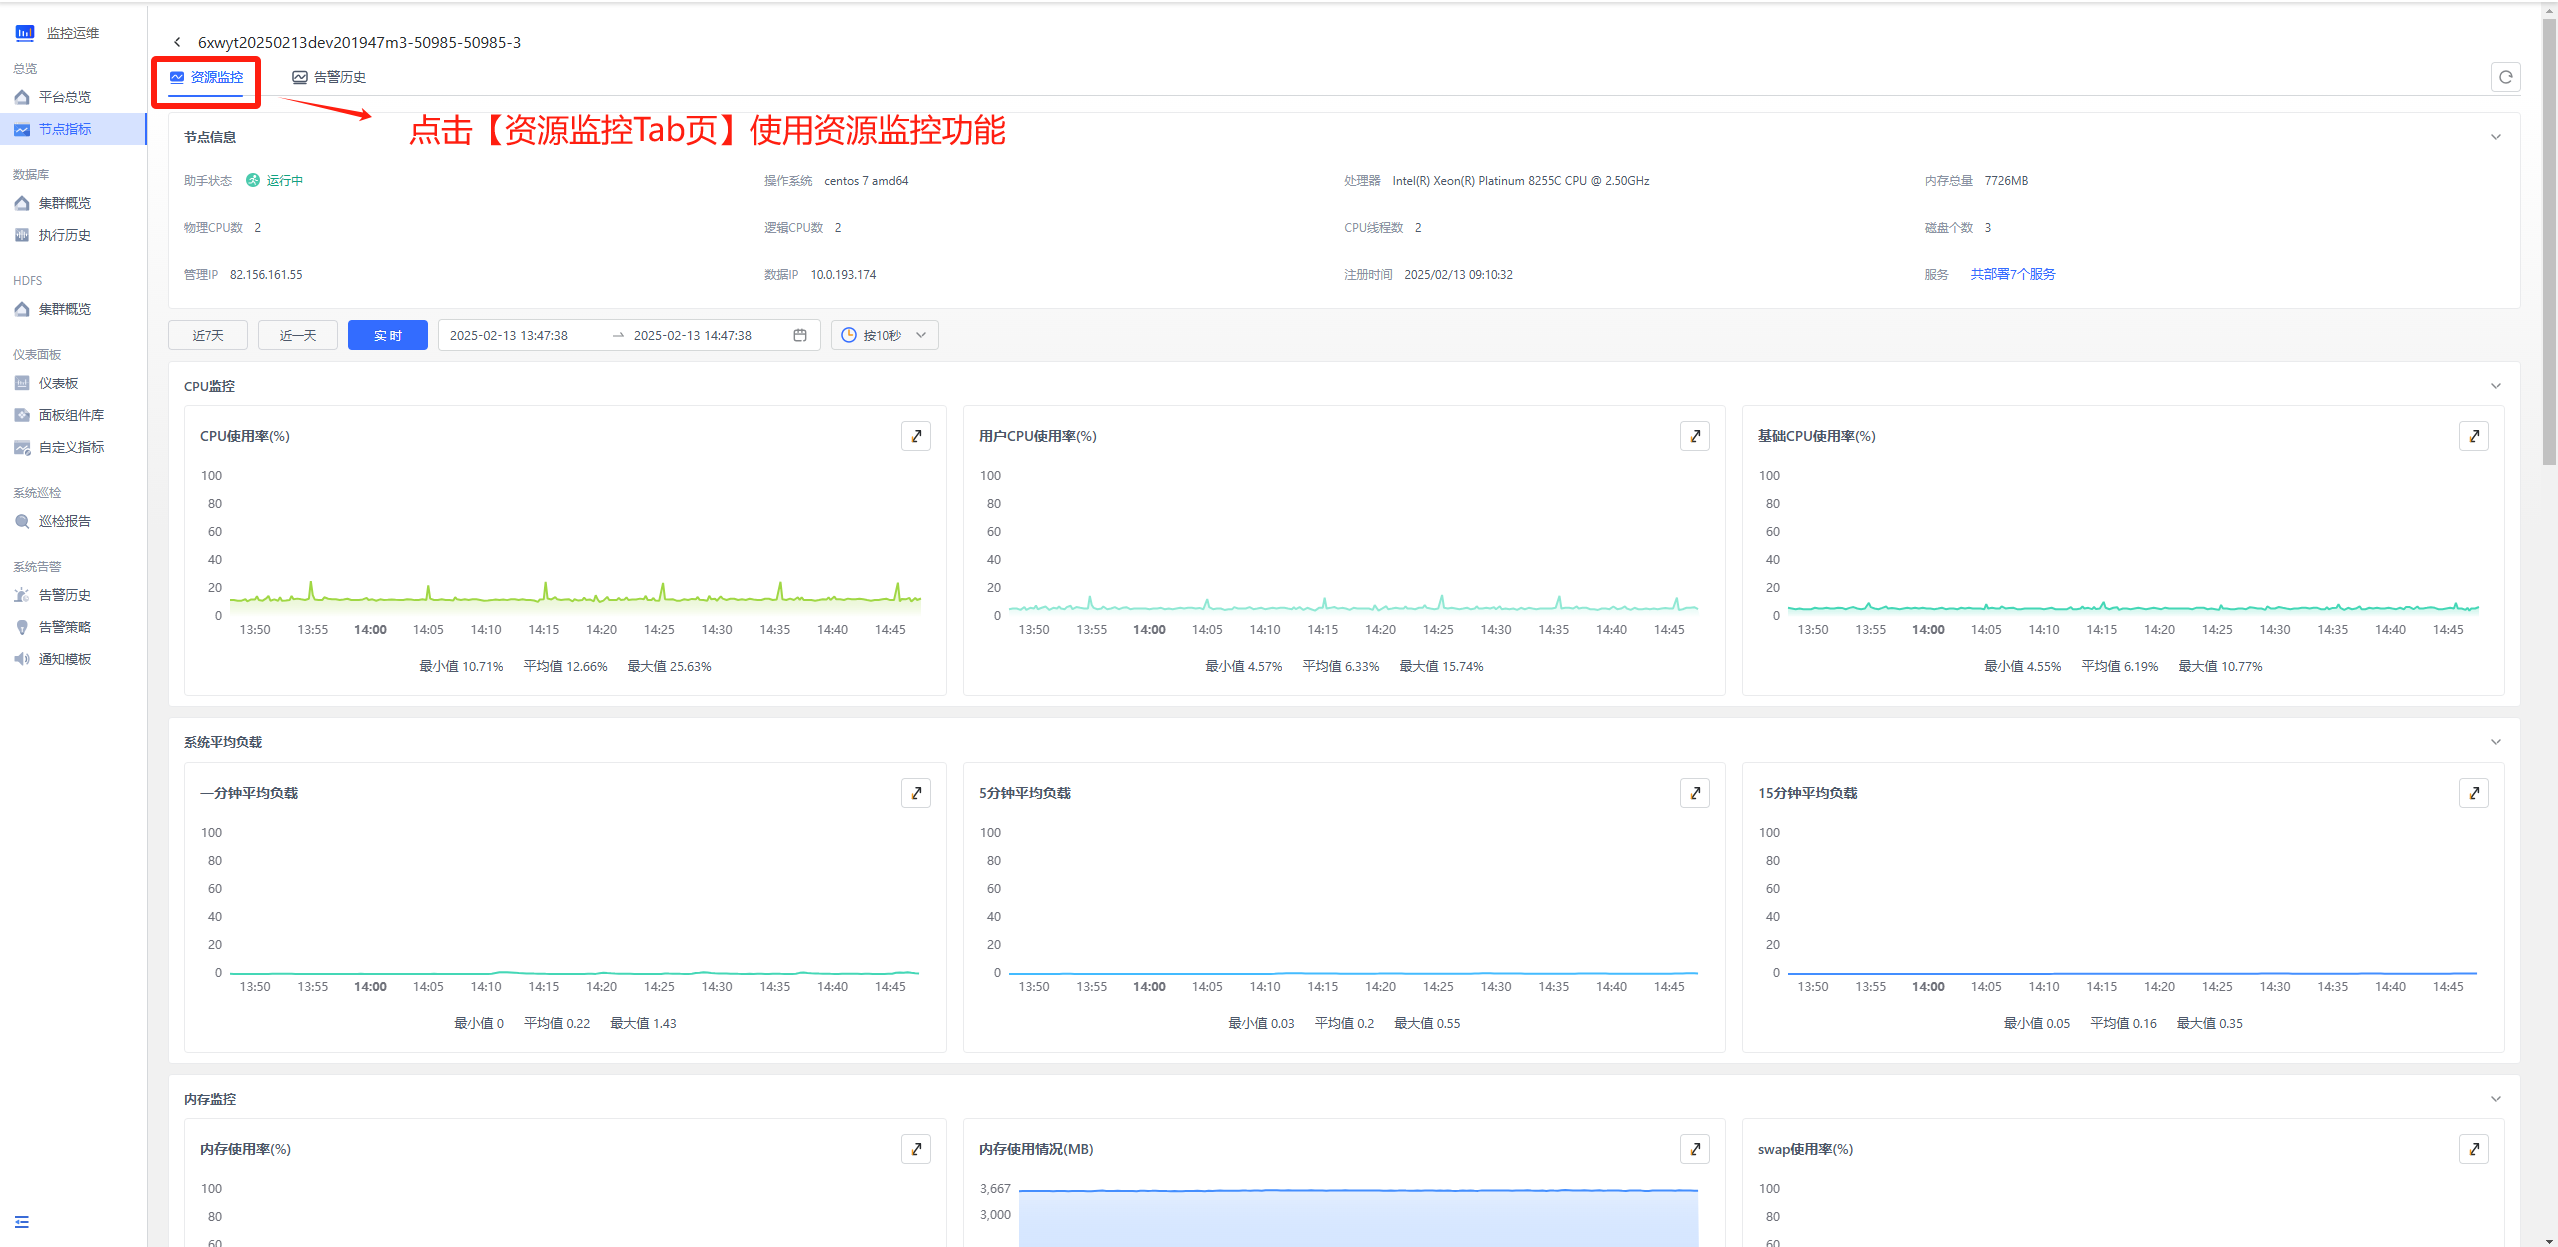Click the data IP 10.0.193.174
The image size is (2558, 1247).
coord(843,275)
